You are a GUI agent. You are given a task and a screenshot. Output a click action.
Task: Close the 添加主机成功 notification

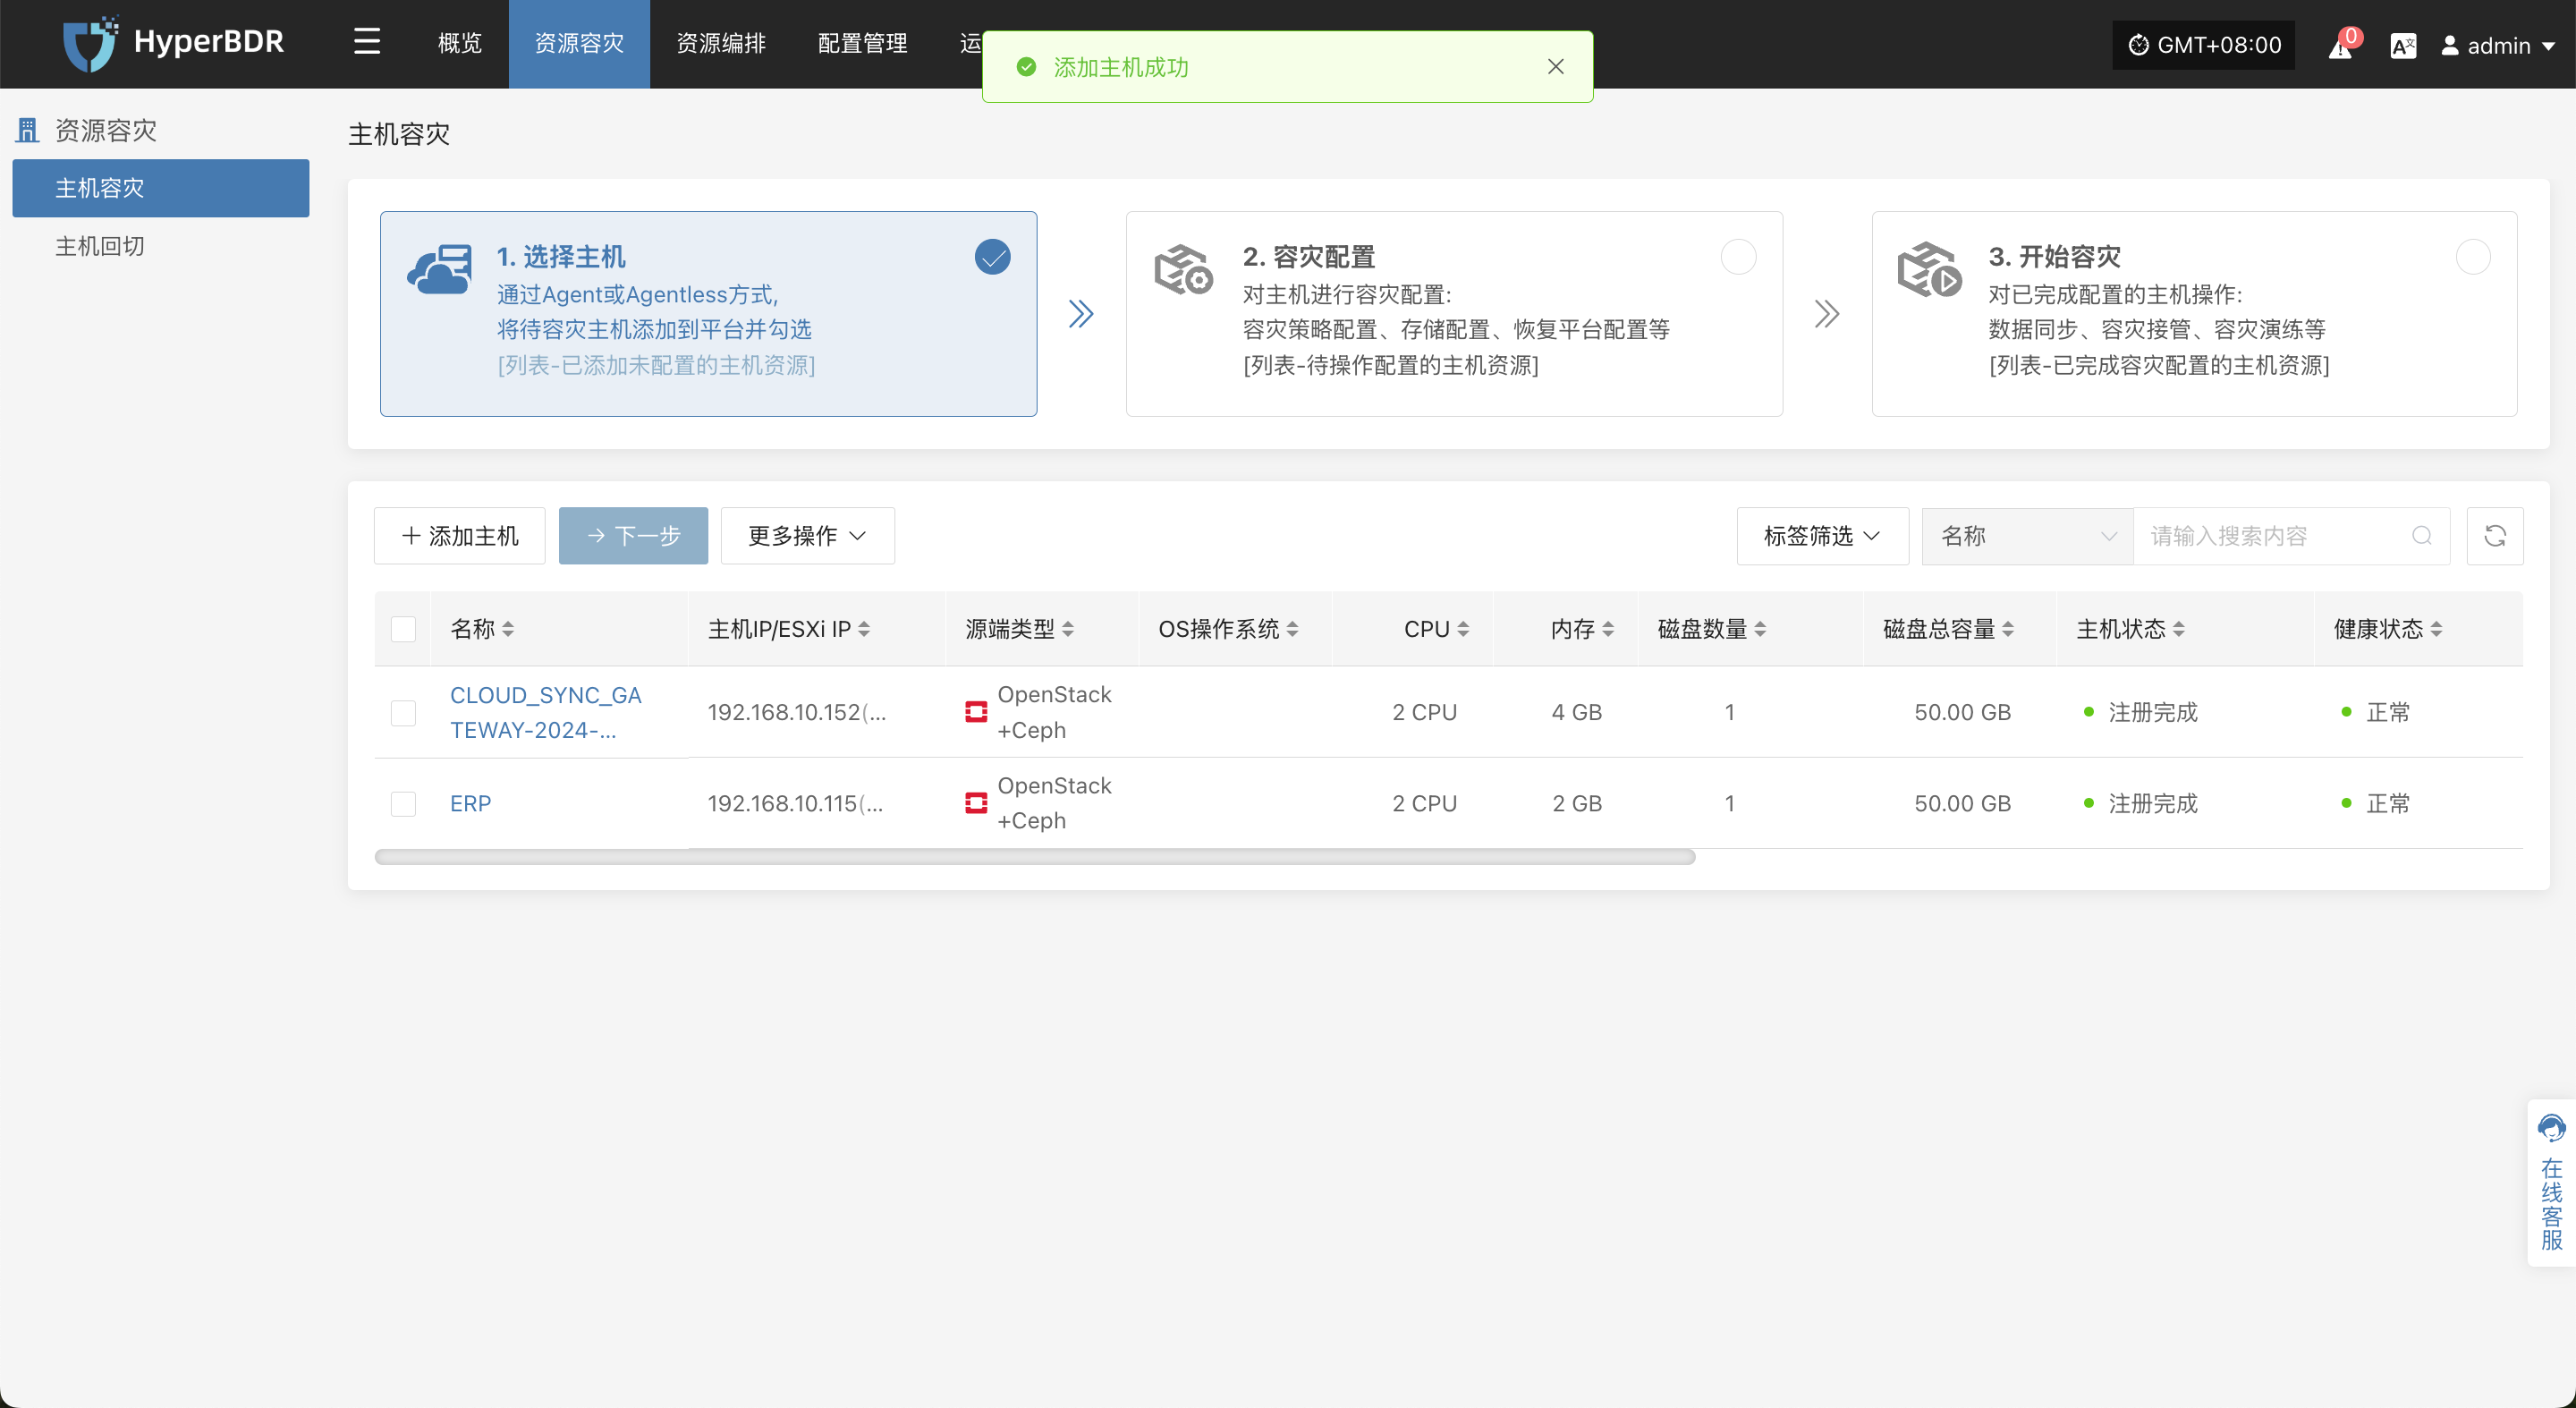[x=1555, y=67]
